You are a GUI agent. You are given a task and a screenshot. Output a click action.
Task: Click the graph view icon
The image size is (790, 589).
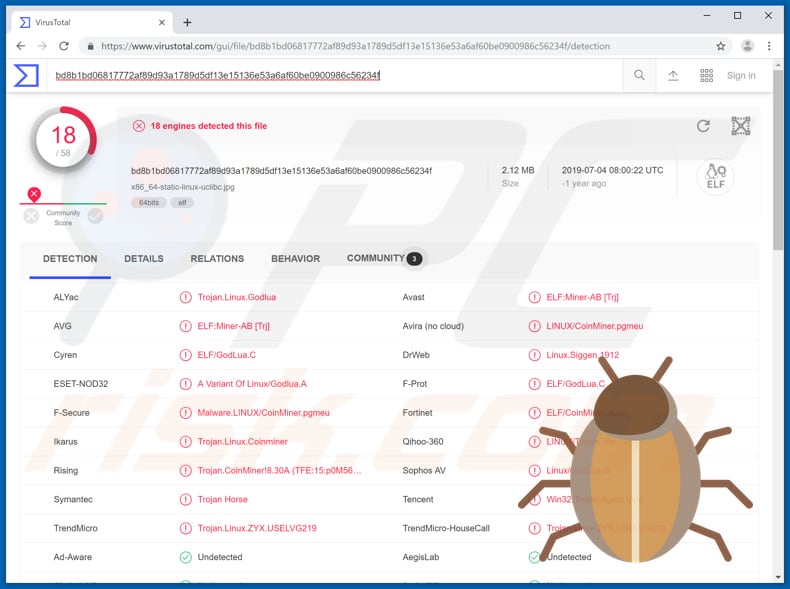(x=741, y=126)
